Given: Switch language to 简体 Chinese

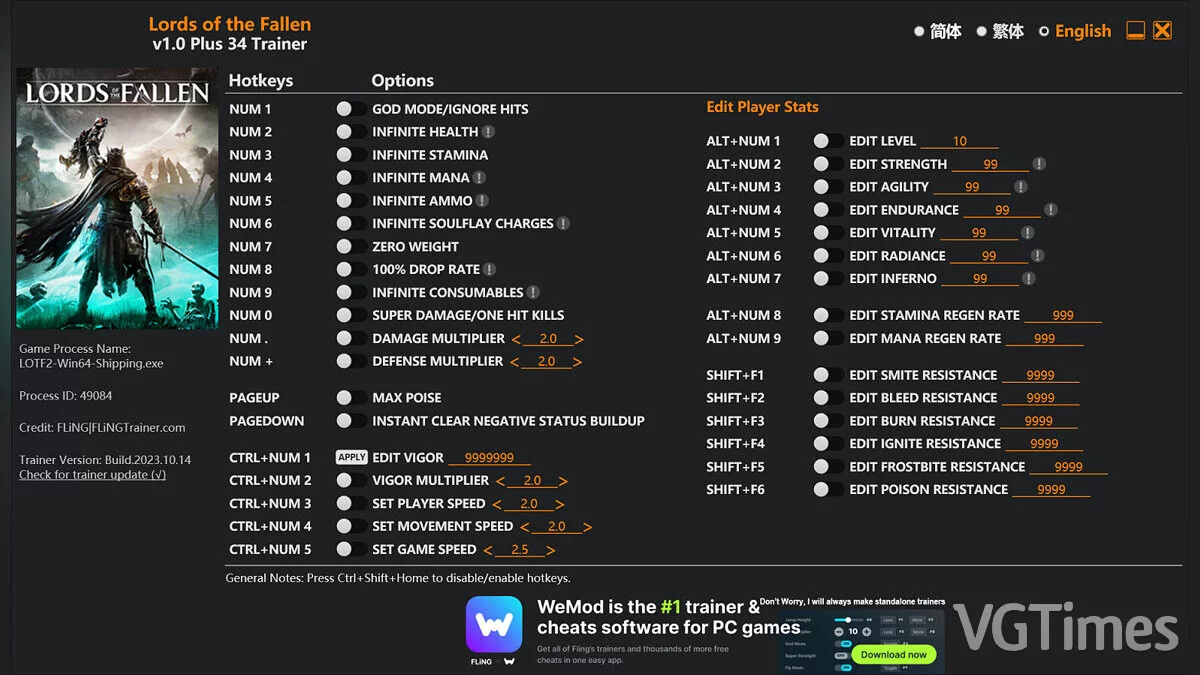Looking at the screenshot, I should [937, 31].
